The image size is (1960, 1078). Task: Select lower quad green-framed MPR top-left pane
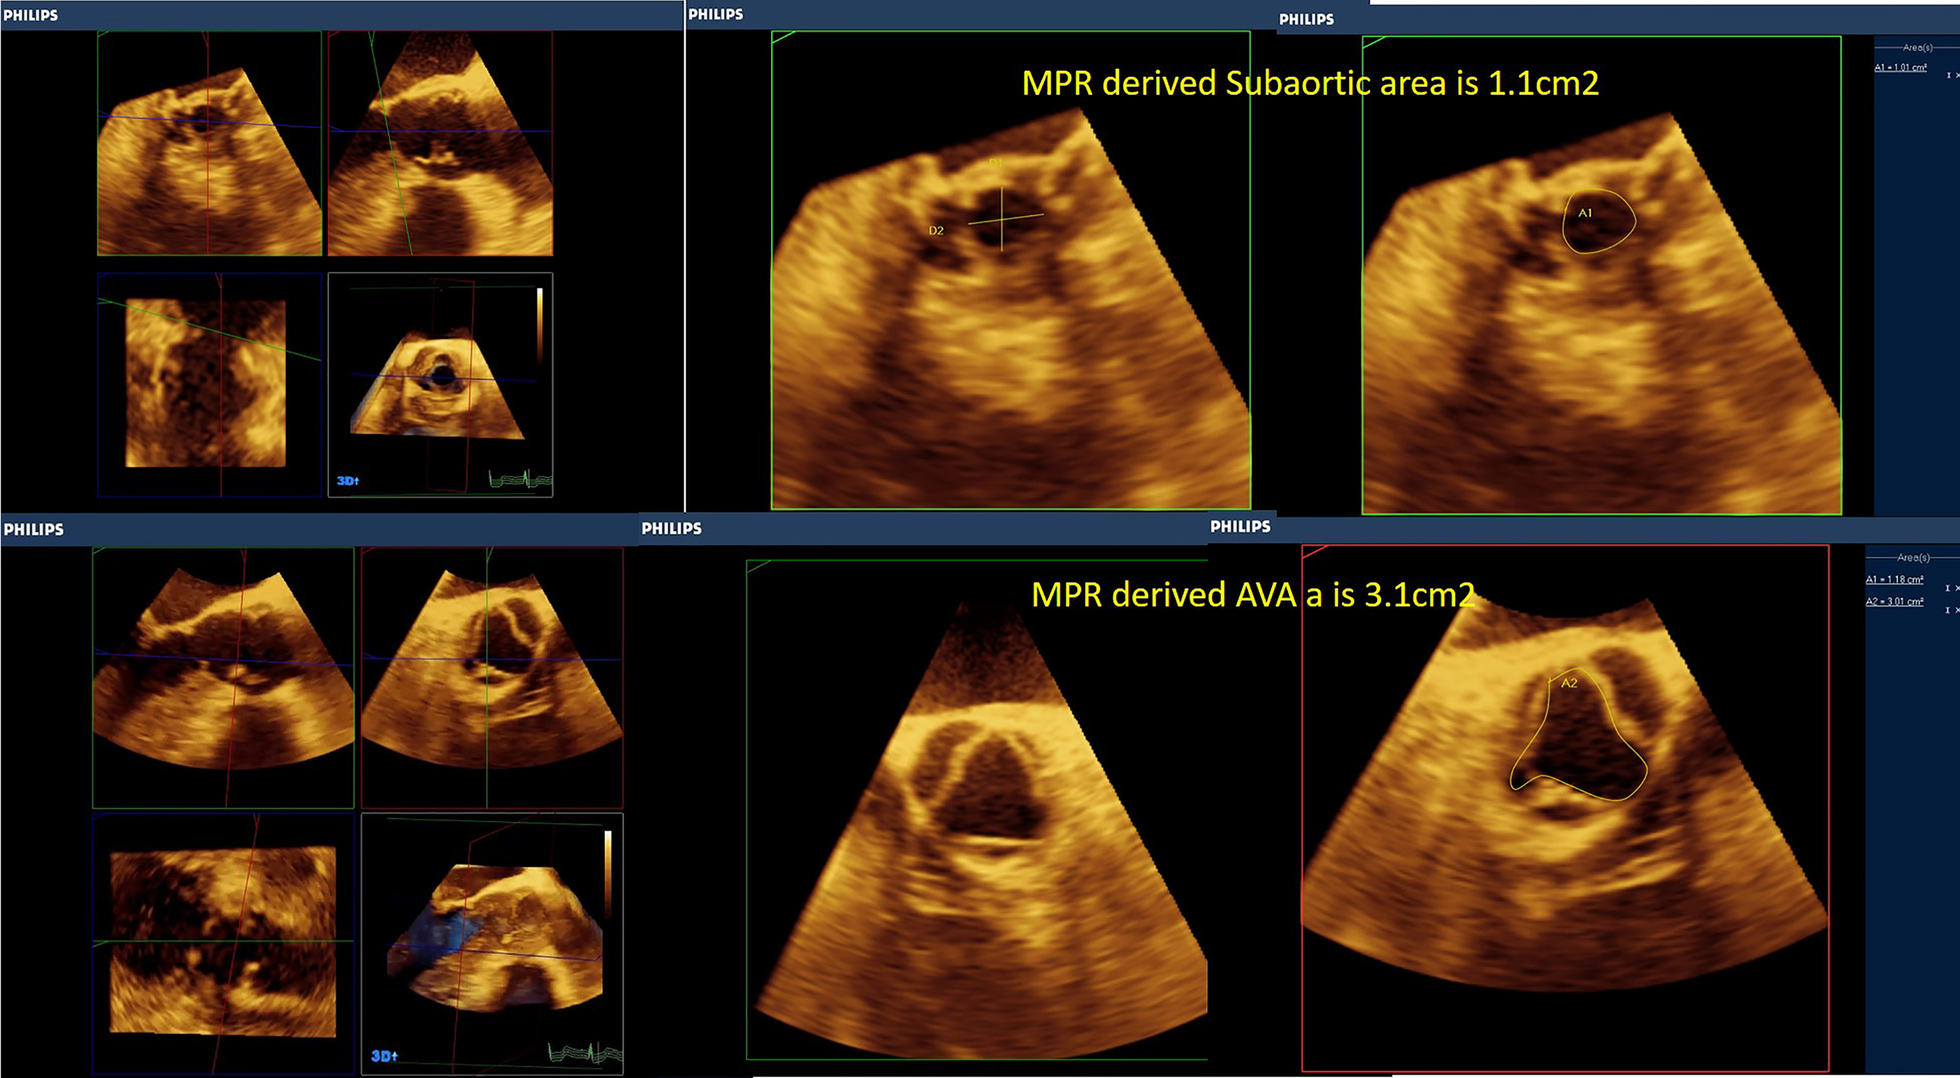click(x=223, y=677)
